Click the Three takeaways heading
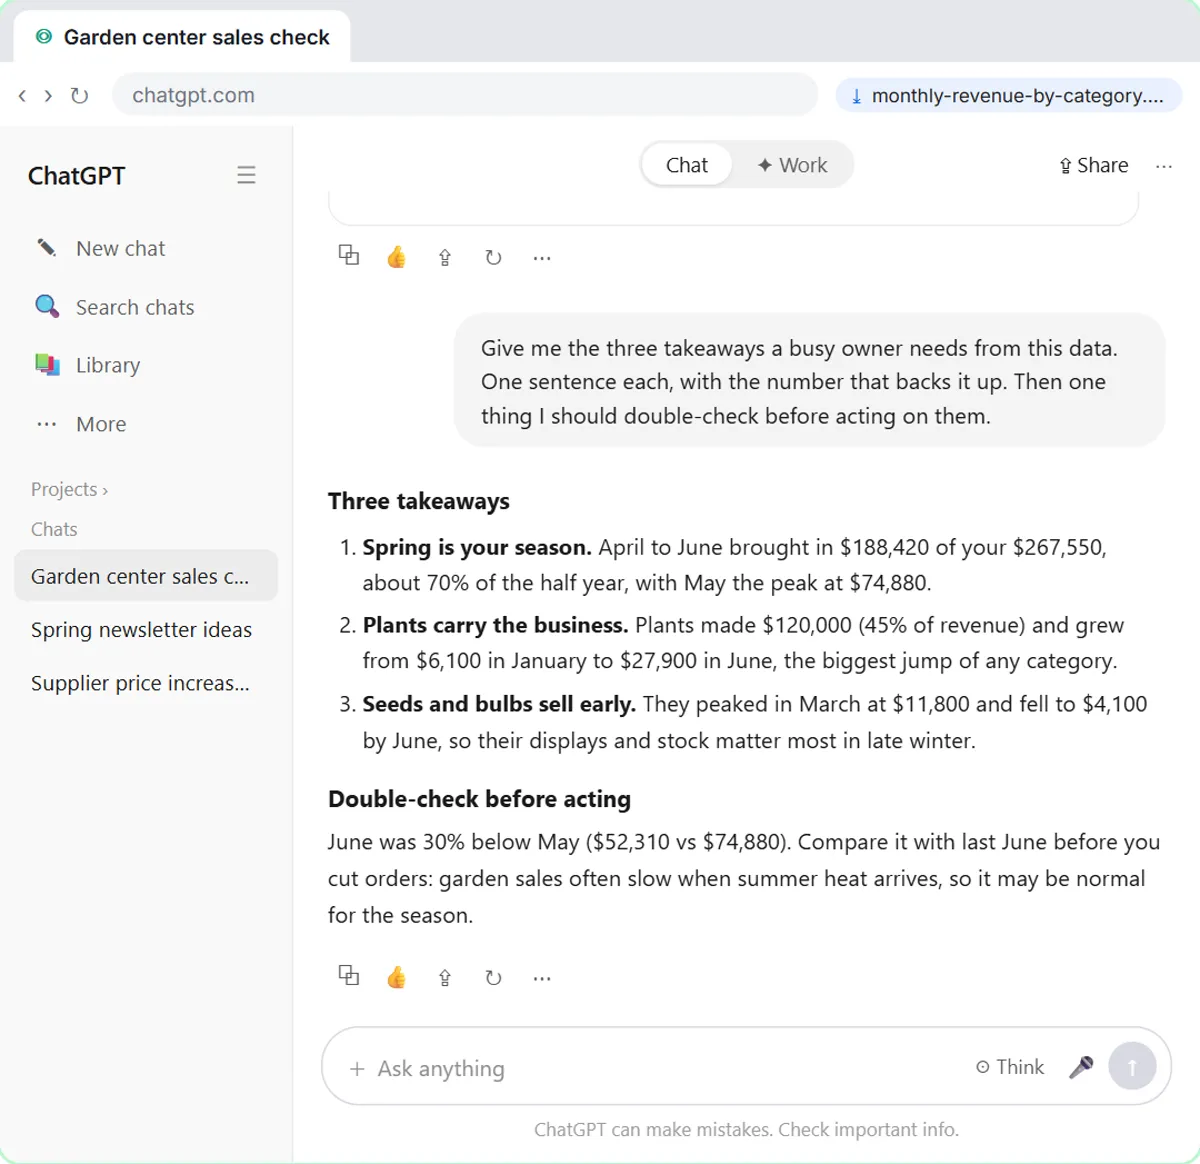 [x=419, y=501]
